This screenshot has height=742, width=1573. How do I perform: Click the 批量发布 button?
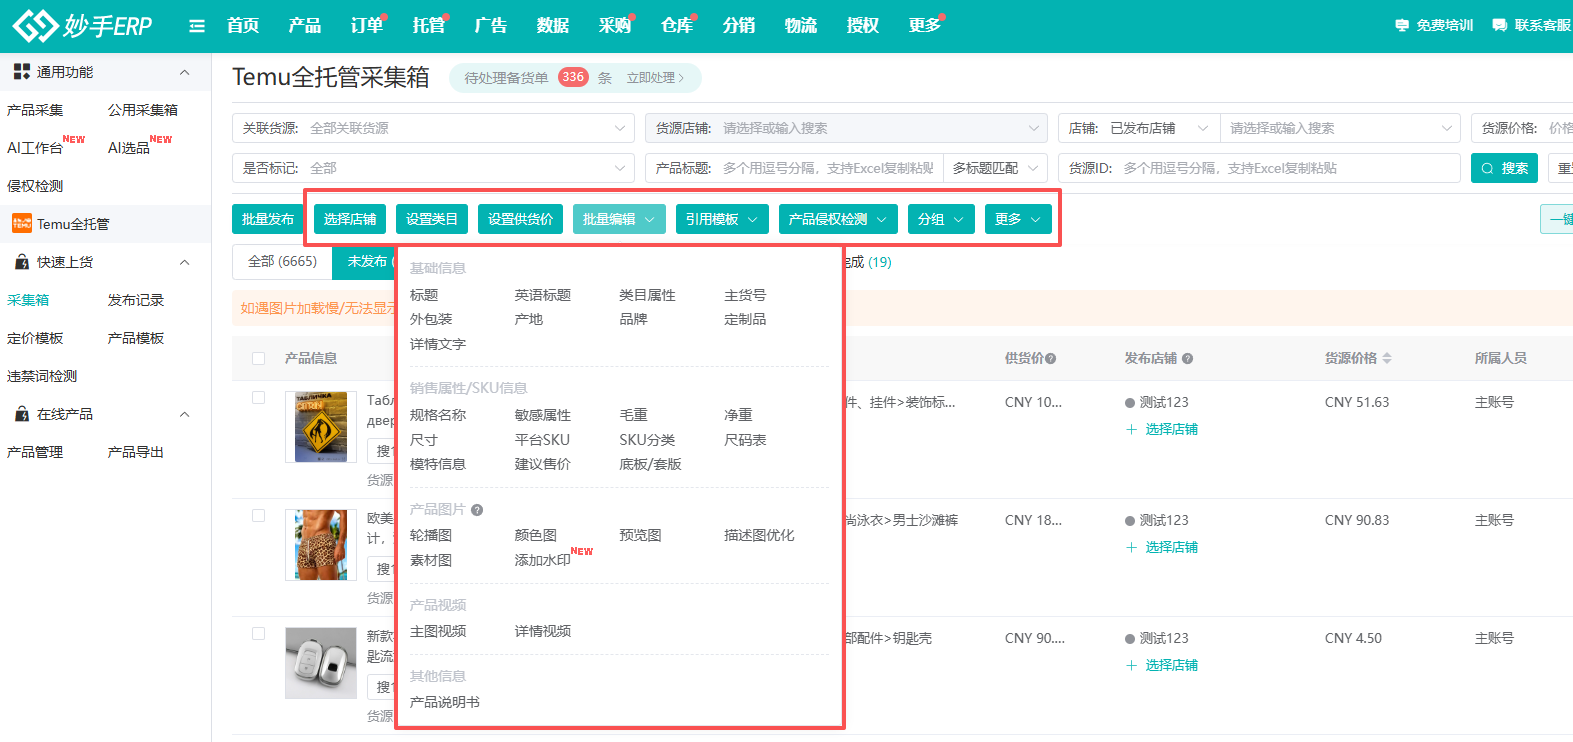tap(268, 219)
